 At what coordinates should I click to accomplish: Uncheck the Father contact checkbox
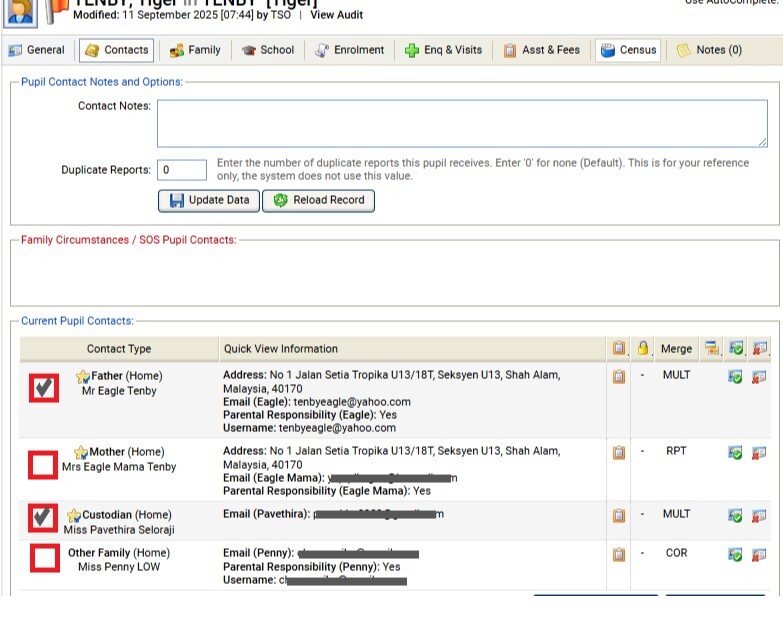click(43, 388)
